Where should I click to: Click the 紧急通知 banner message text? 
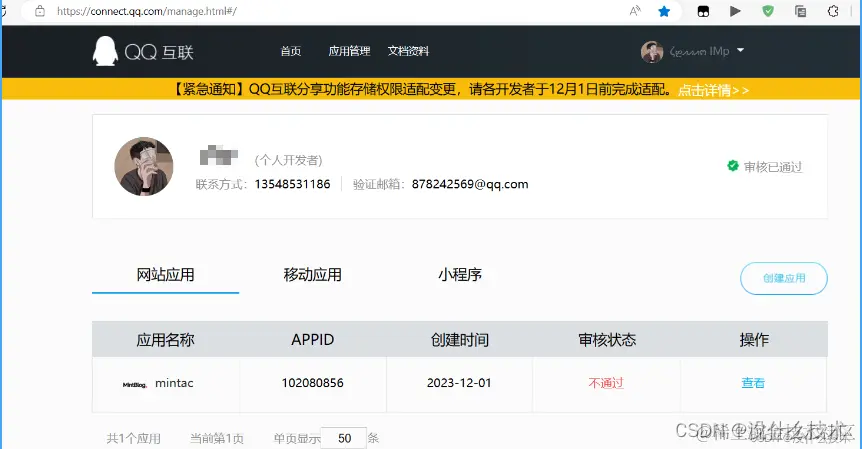coord(423,89)
